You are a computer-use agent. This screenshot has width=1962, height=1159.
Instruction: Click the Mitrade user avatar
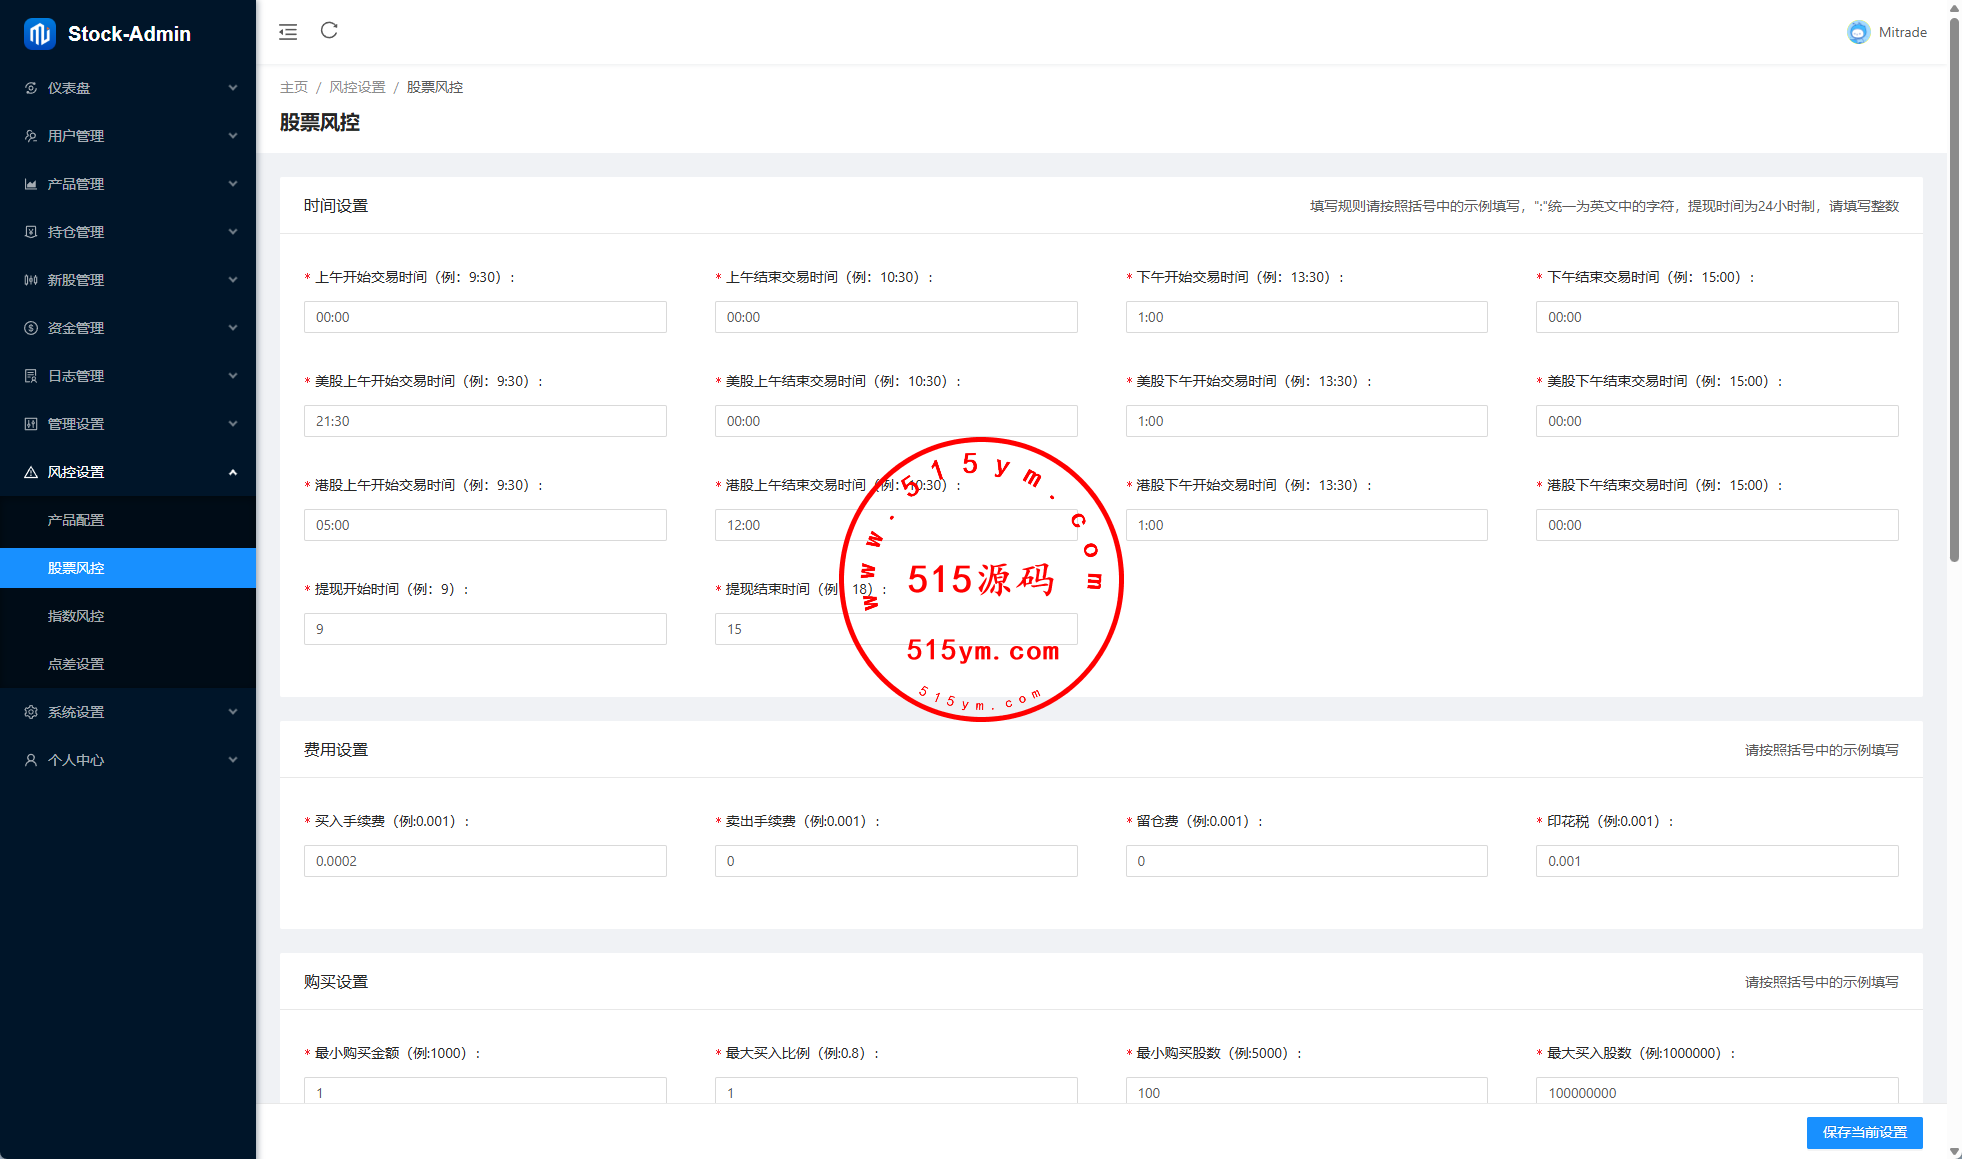tap(1858, 32)
